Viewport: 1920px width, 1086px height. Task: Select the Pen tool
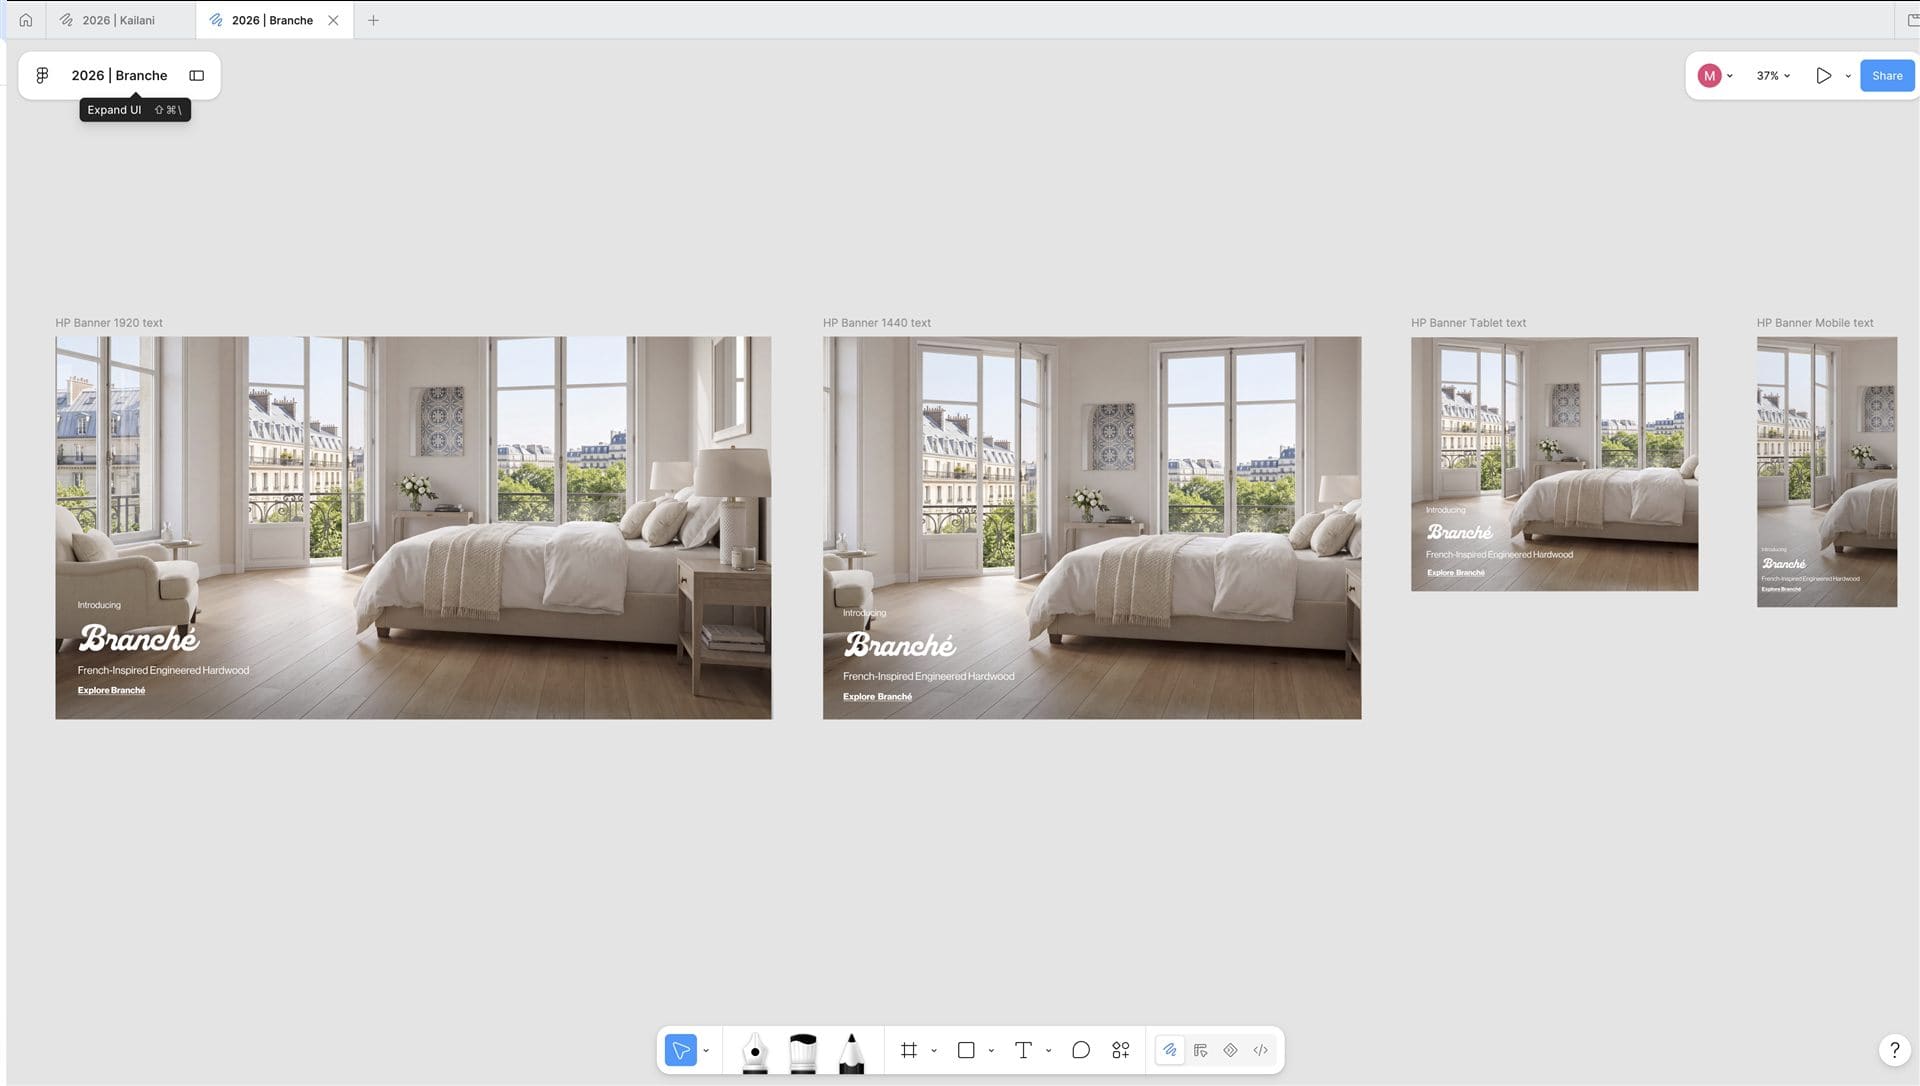pyautogui.click(x=755, y=1052)
